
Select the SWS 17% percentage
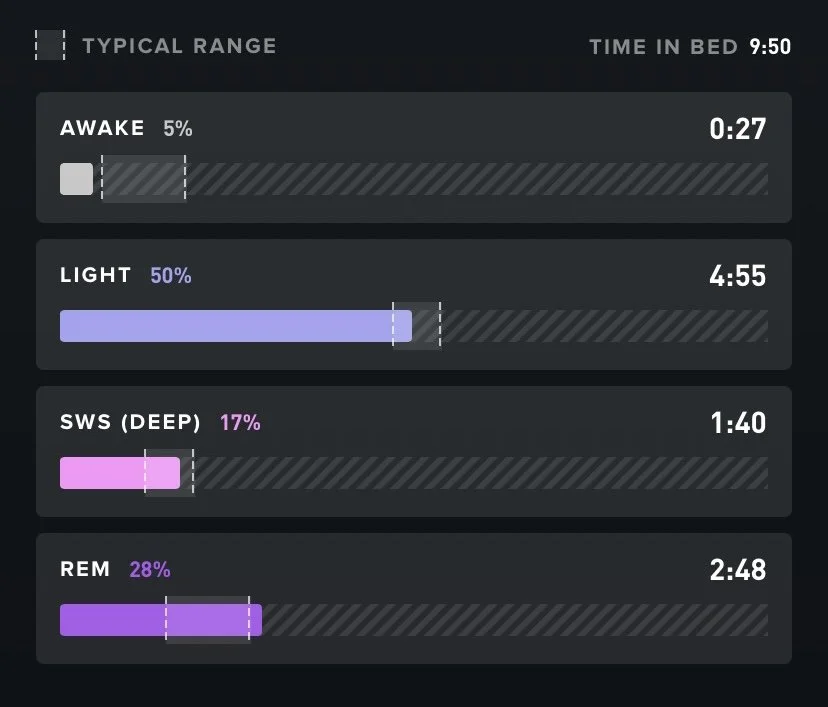240,422
